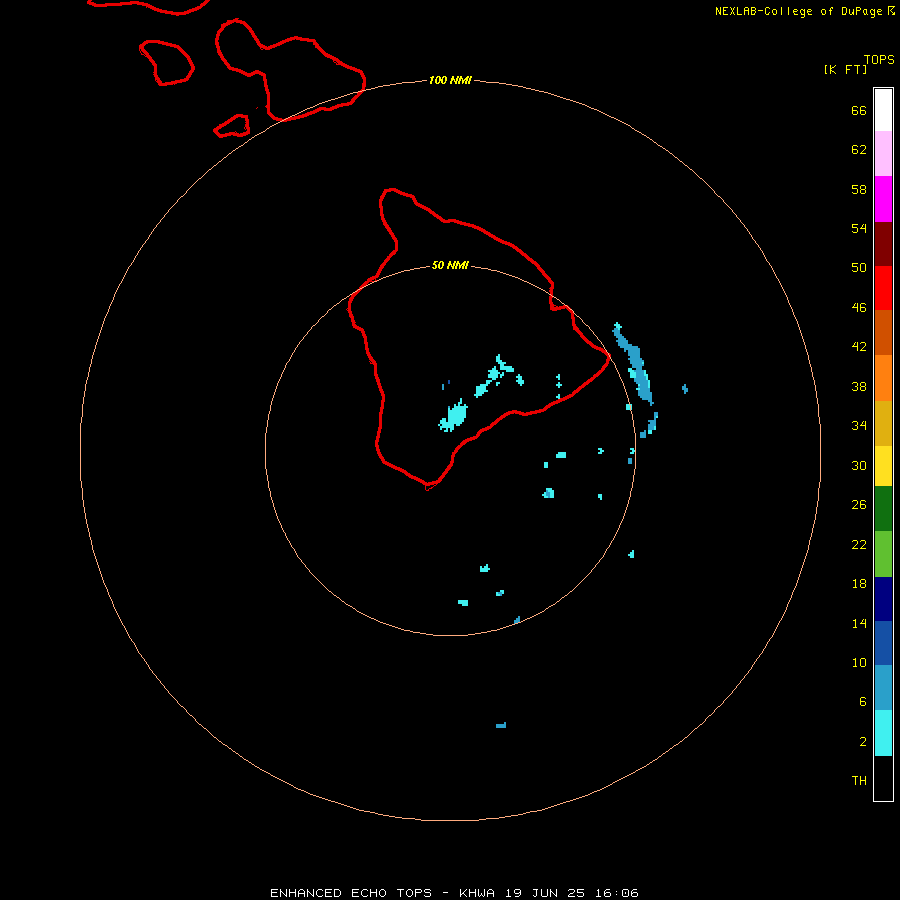Screen dimensions: 900x900
Task: Pick the dark maroon legend swatch
Action: (x=883, y=244)
